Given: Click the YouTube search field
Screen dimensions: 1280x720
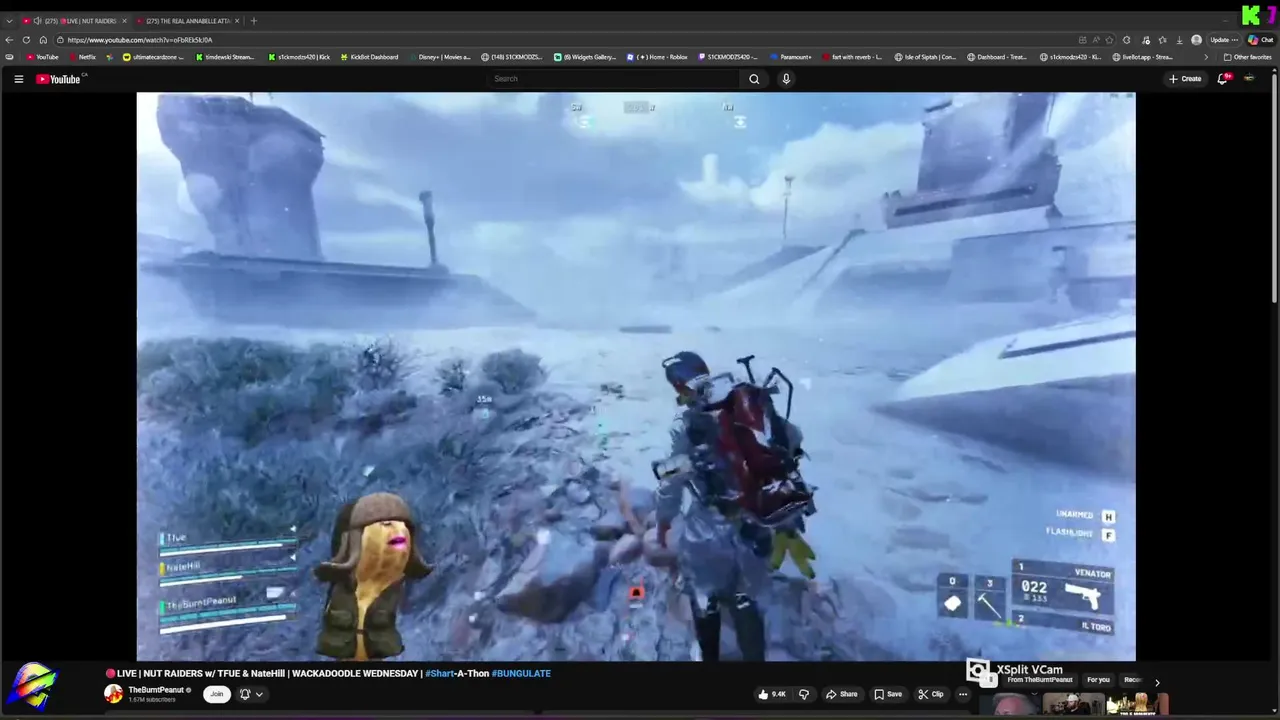Looking at the screenshot, I should pyautogui.click(x=613, y=79).
